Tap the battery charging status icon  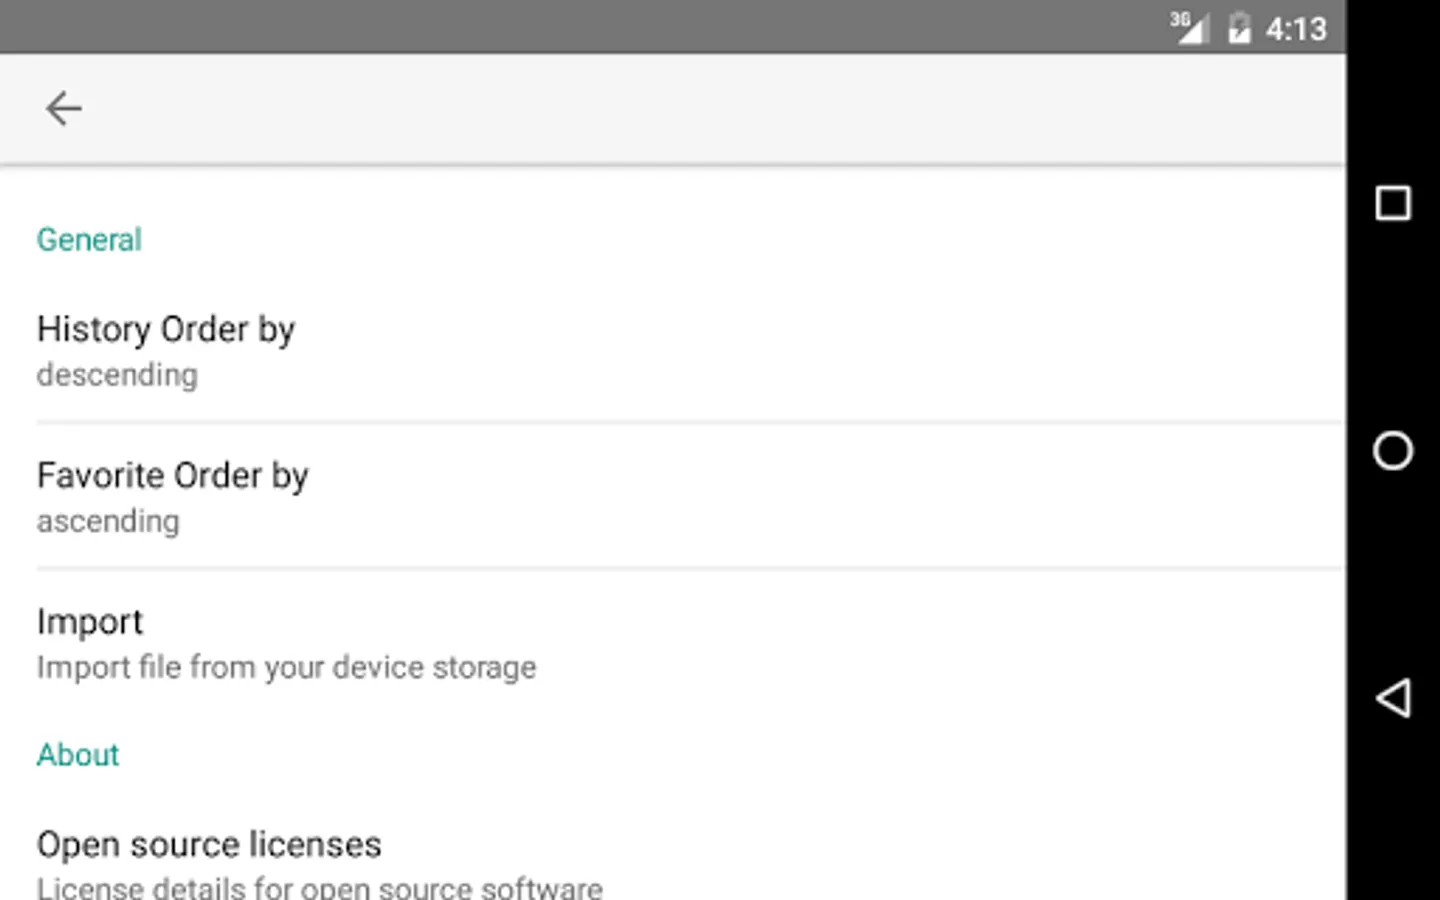pyautogui.click(x=1239, y=27)
